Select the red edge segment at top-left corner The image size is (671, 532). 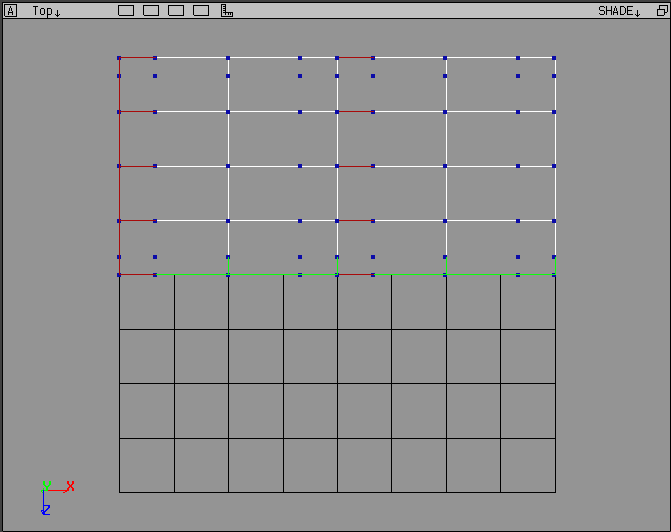point(137,58)
